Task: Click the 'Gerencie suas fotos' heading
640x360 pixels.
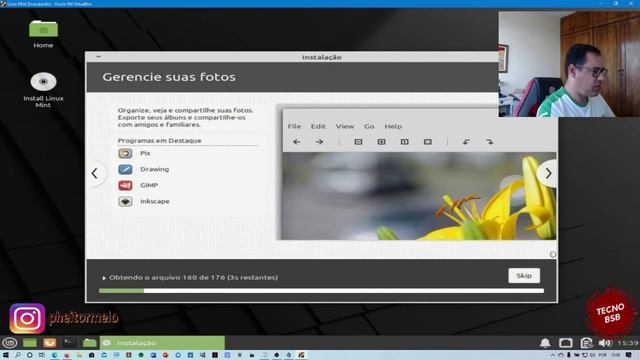Action: [169, 77]
